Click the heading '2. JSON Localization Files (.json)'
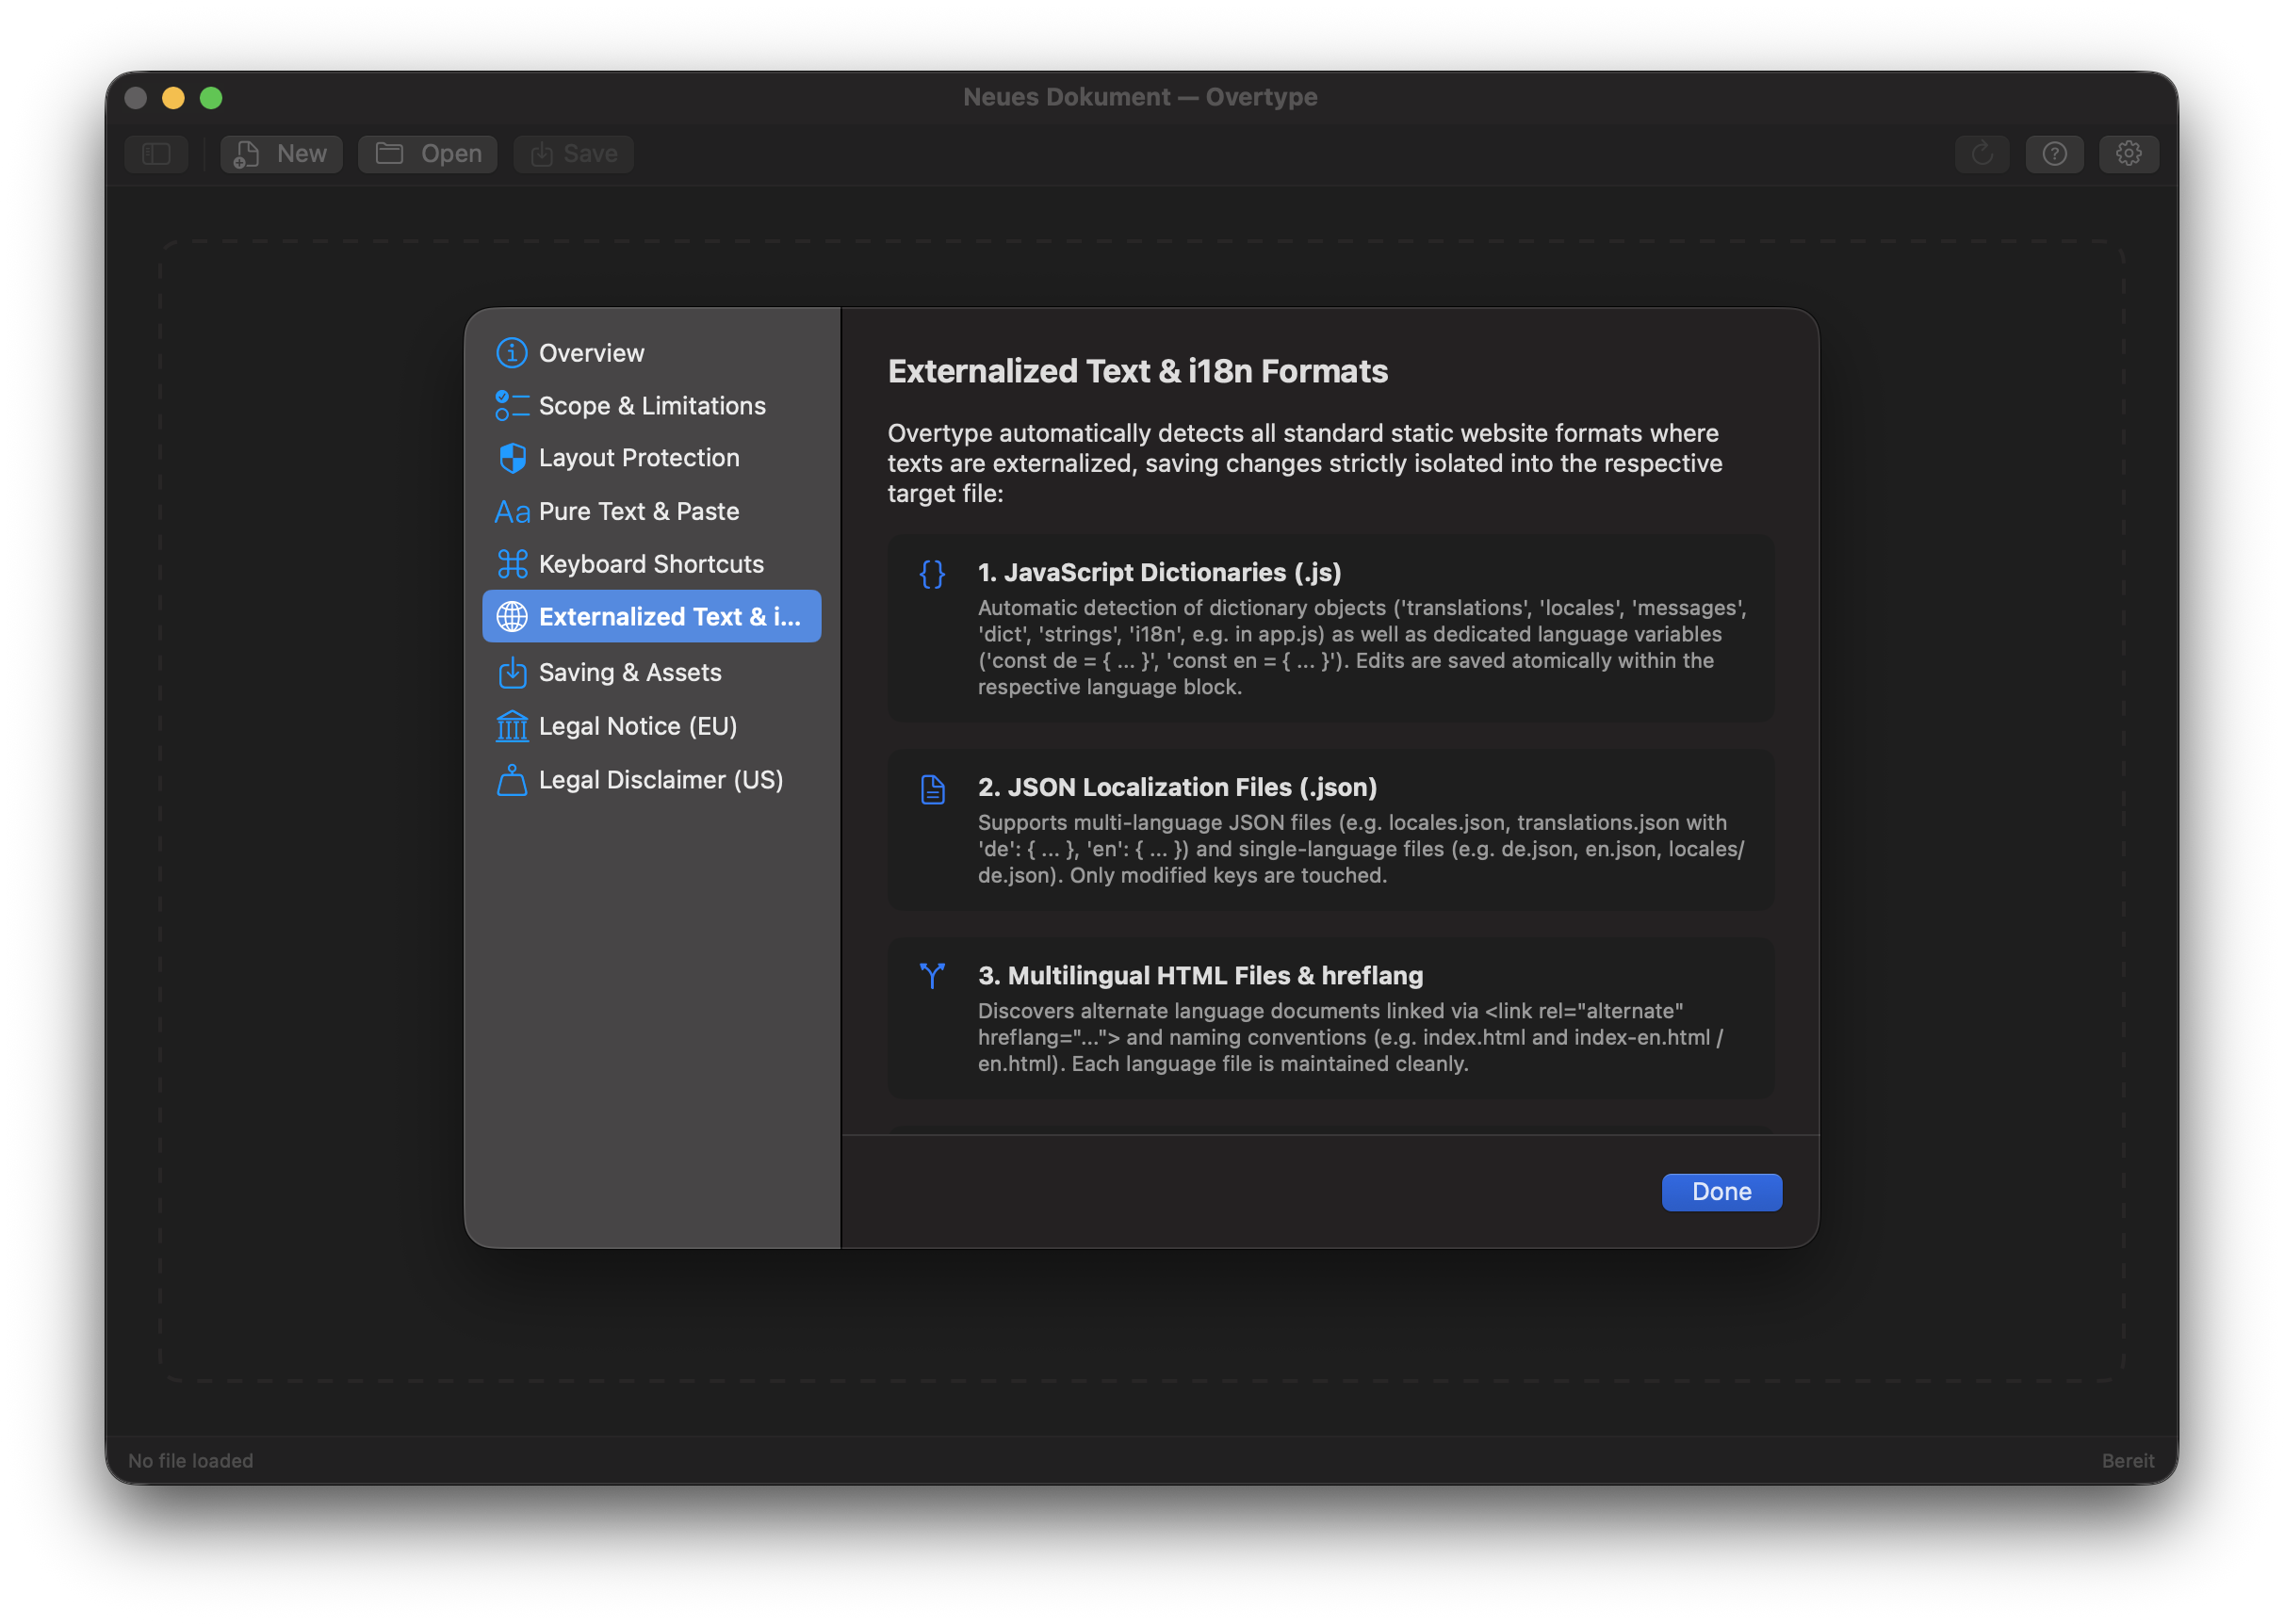 pos(1177,788)
